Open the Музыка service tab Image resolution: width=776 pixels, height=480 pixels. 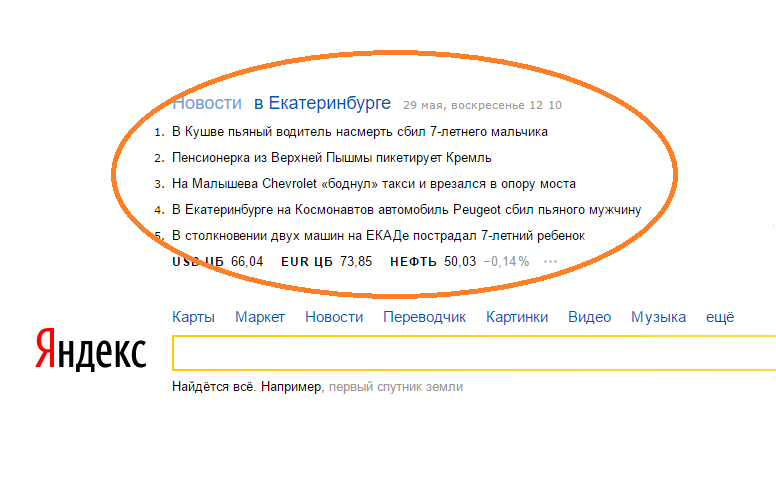point(658,317)
